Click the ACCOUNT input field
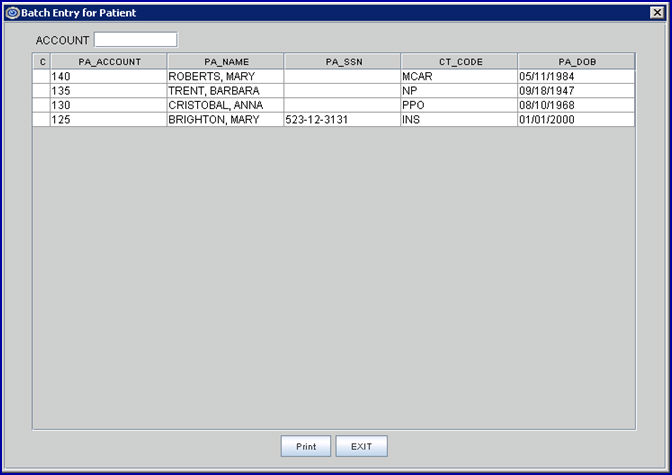This screenshot has width=672, height=475. (x=135, y=40)
